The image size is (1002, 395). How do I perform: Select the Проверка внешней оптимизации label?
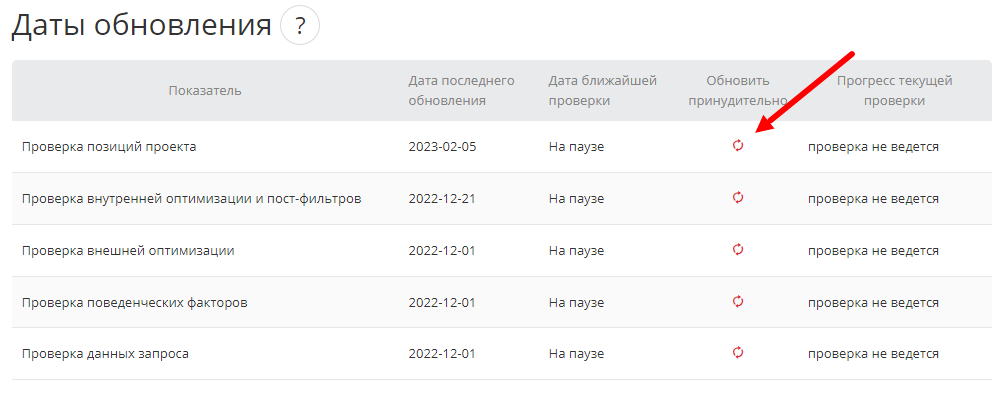click(x=128, y=251)
